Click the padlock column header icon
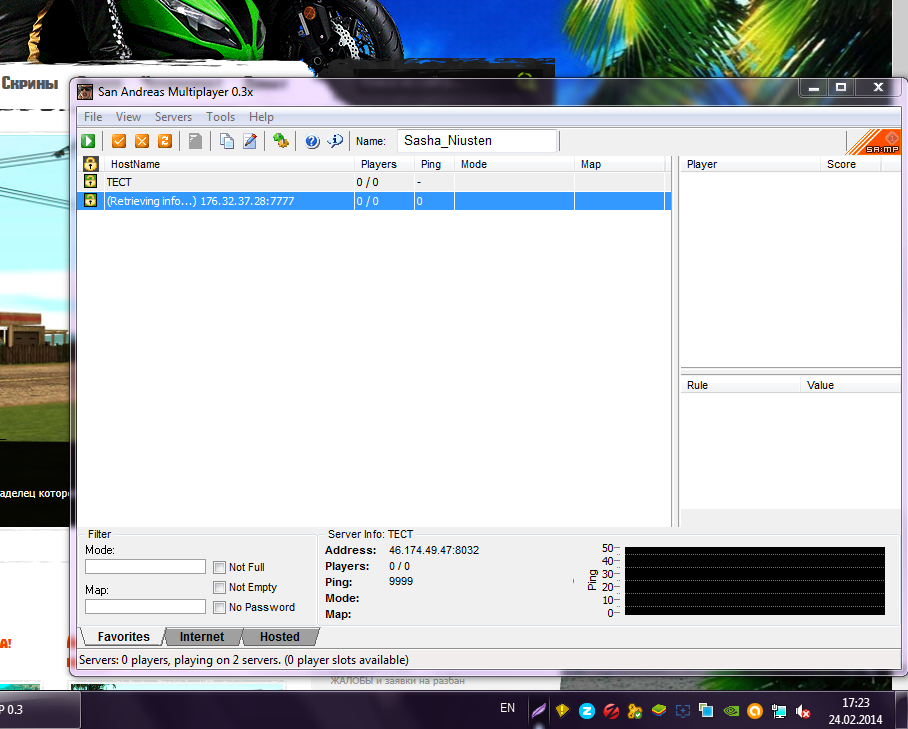 (x=90, y=164)
